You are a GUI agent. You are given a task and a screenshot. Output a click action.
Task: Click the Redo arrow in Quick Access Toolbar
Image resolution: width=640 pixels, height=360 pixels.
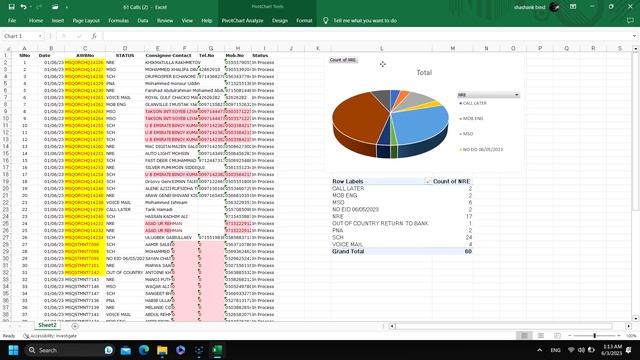point(39,7)
